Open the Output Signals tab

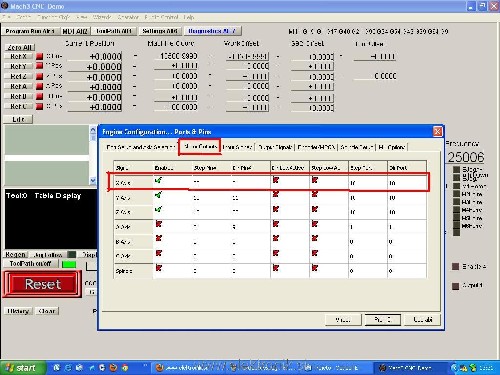275,147
